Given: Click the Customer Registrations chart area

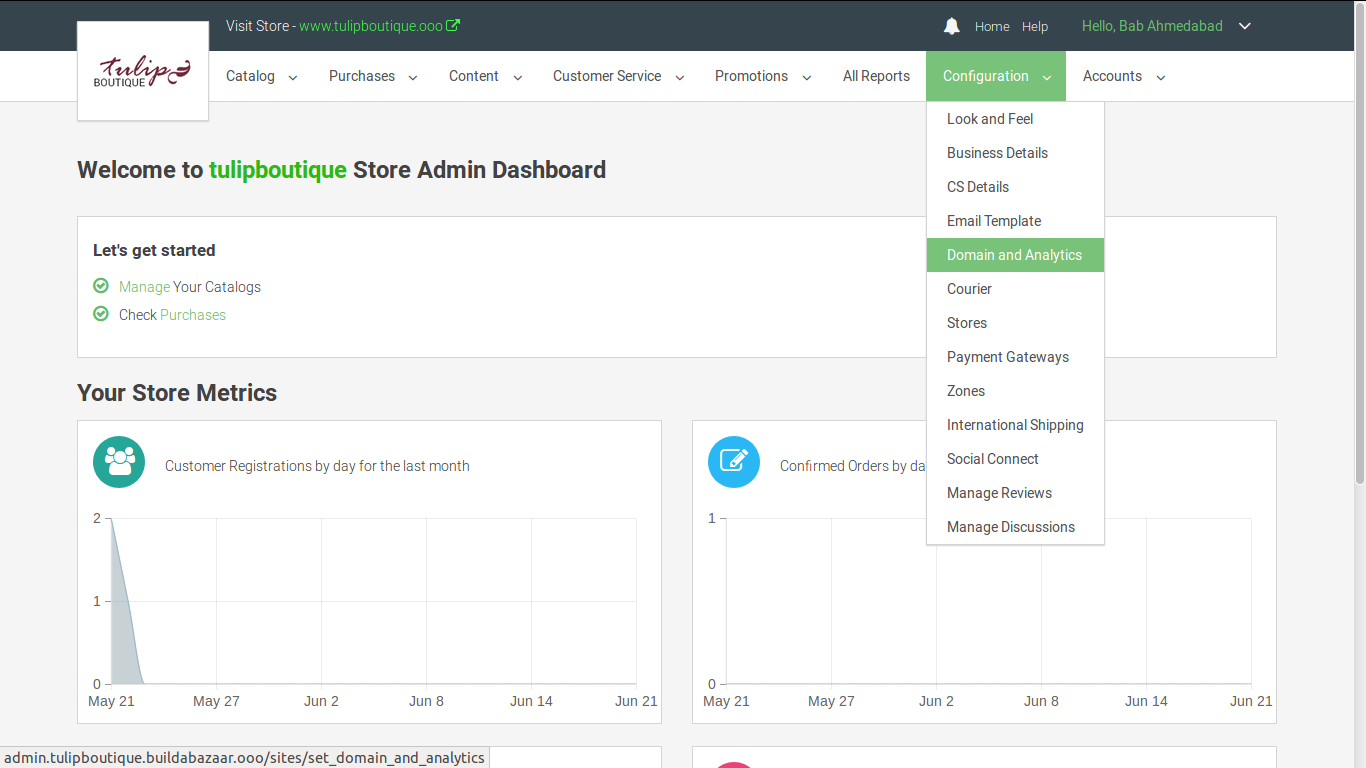Looking at the screenshot, I should (x=372, y=601).
